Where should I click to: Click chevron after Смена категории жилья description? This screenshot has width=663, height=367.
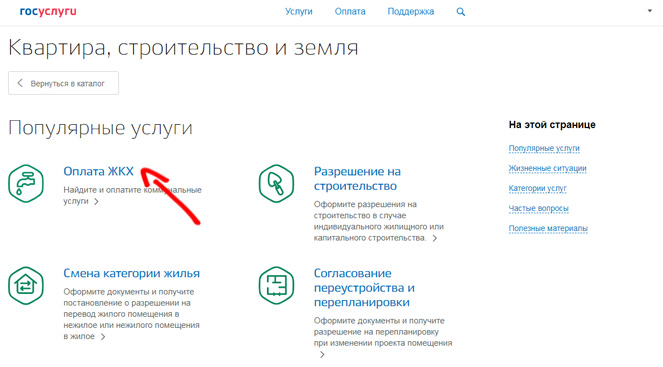click(x=102, y=337)
